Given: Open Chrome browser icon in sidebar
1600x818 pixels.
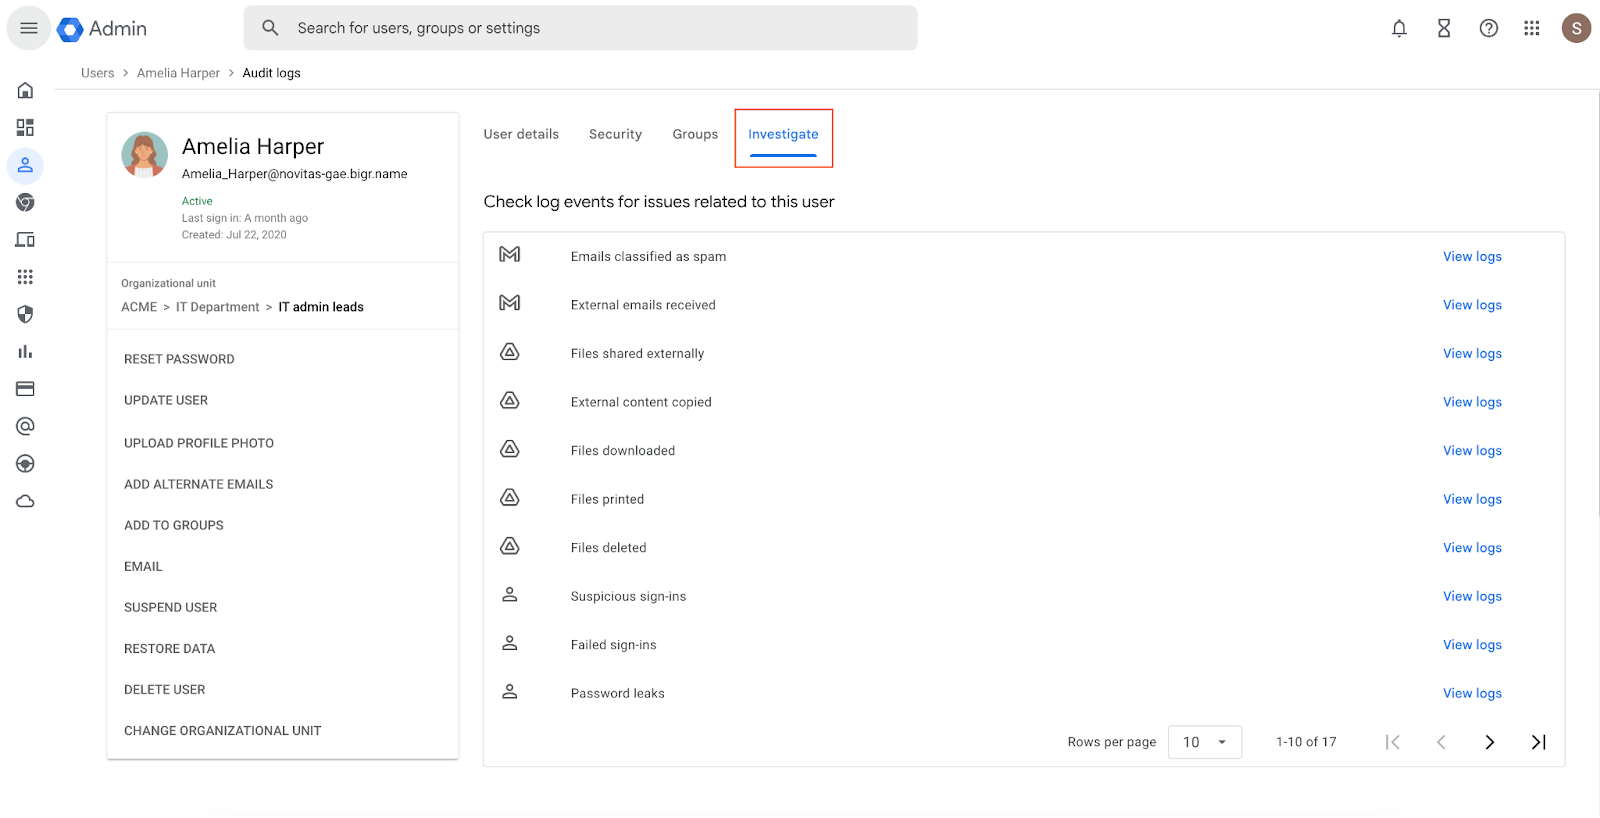Looking at the screenshot, I should tap(25, 202).
